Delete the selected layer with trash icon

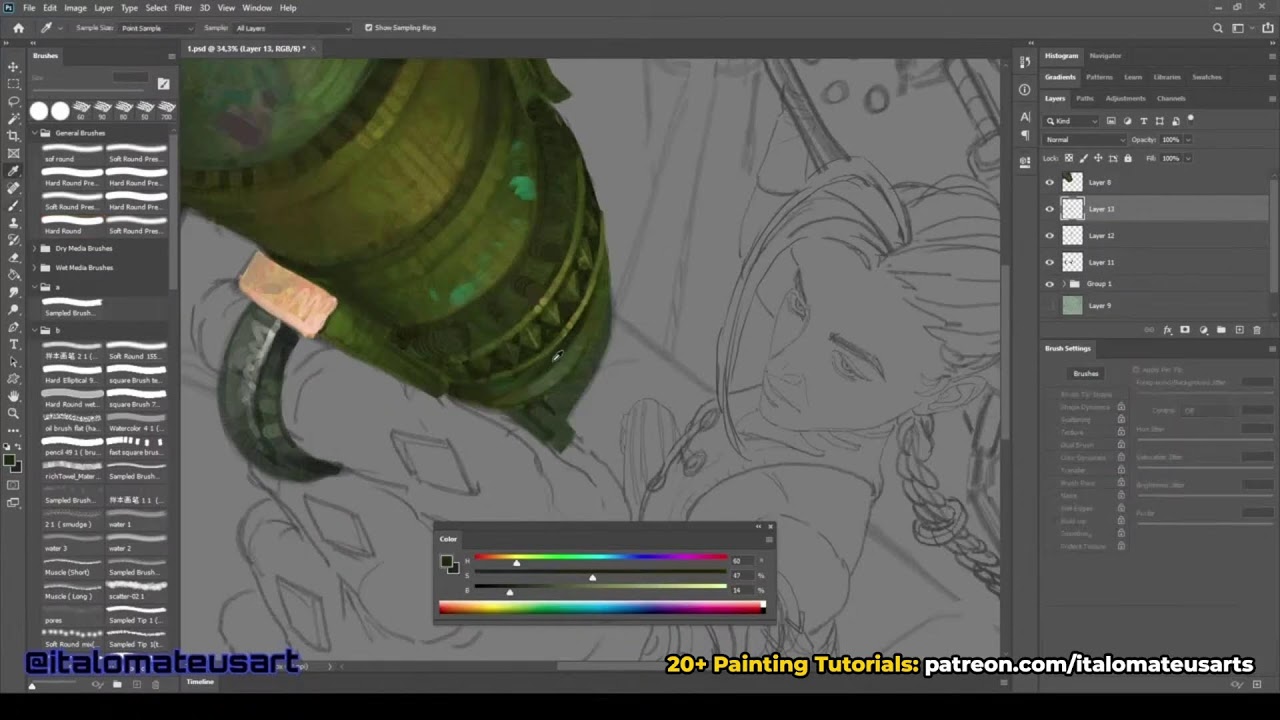coord(1257,330)
